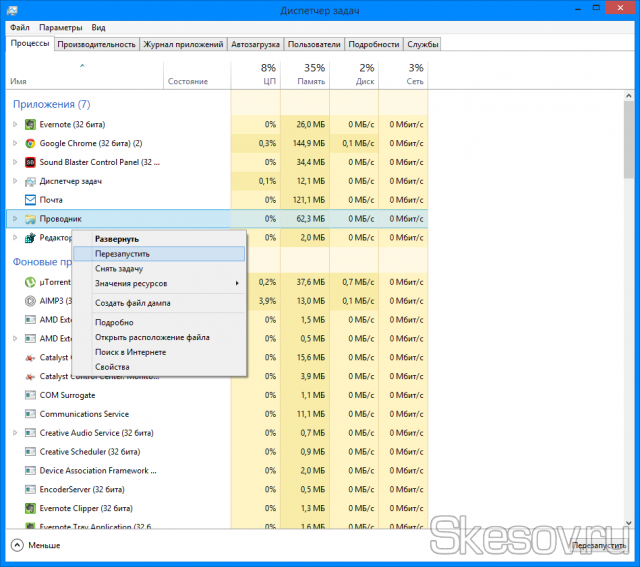Screen dimensions: 640x567
Task: Click the Почта envelope icon
Action: 30,200
